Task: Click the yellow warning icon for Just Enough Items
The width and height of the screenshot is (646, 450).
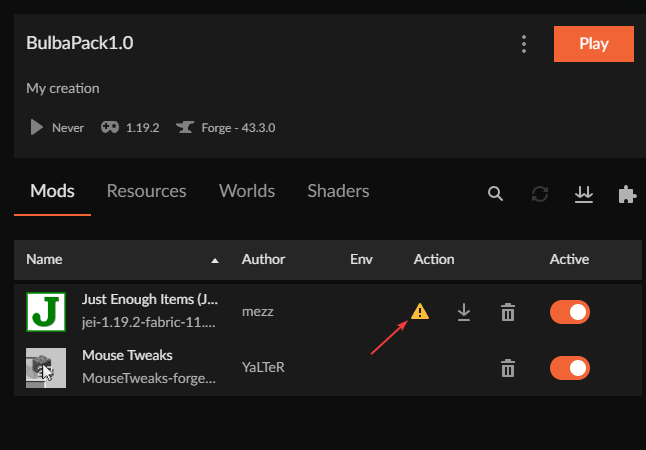Action: pos(420,312)
